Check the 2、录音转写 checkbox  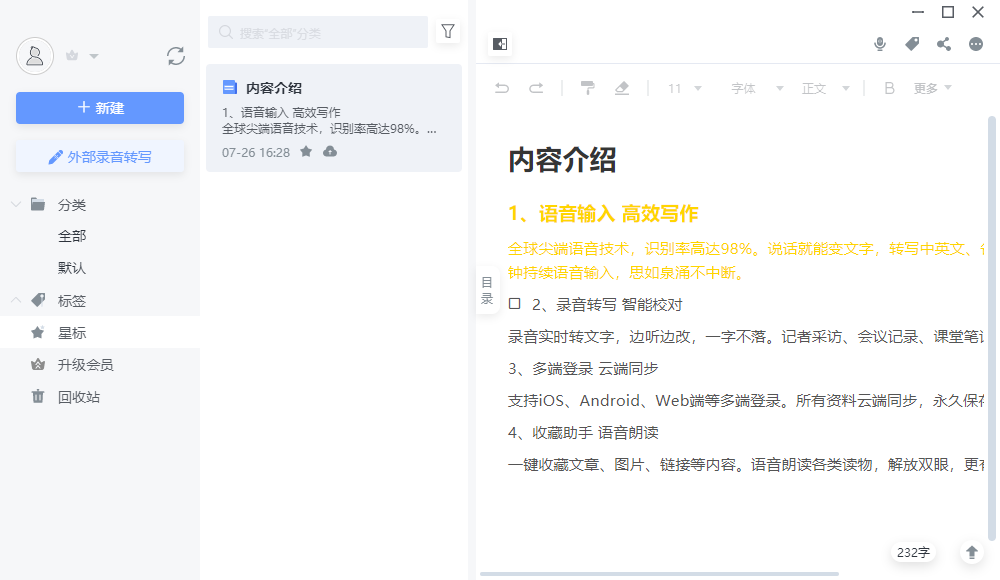[x=515, y=304]
